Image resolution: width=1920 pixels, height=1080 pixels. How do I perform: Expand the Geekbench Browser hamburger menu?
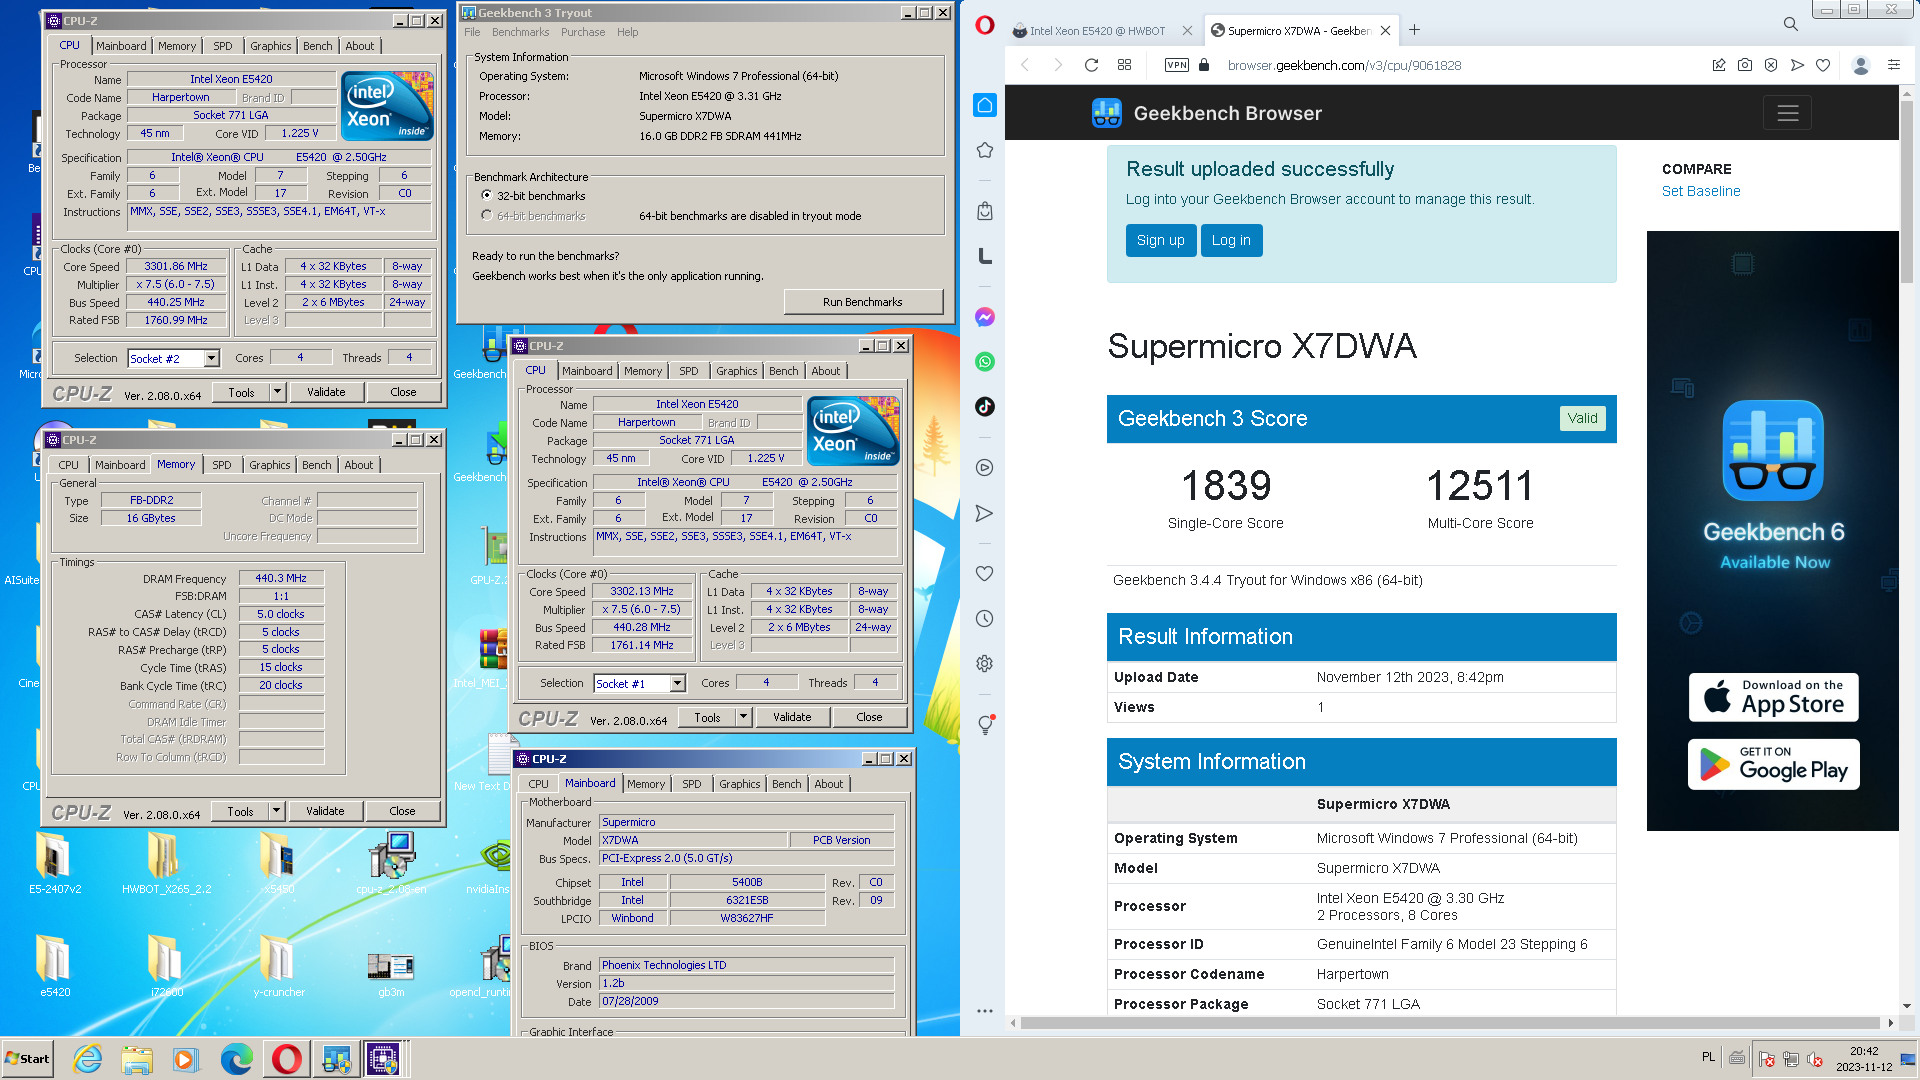pyautogui.click(x=1788, y=113)
